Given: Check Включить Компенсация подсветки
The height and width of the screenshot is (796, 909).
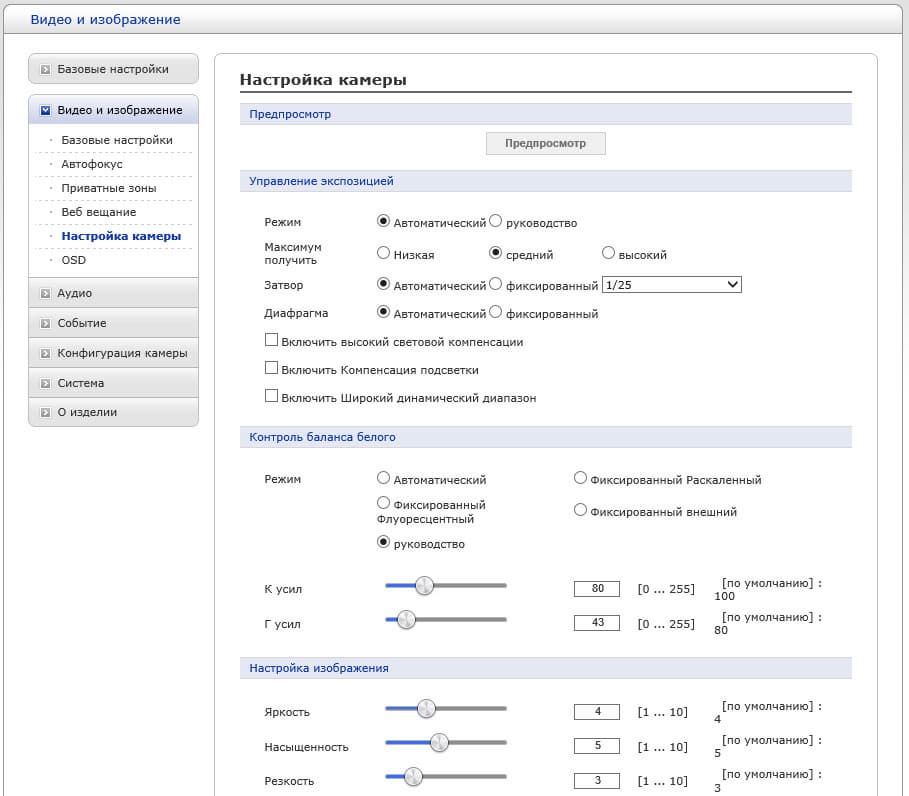Looking at the screenshot, I should (271, 368).
